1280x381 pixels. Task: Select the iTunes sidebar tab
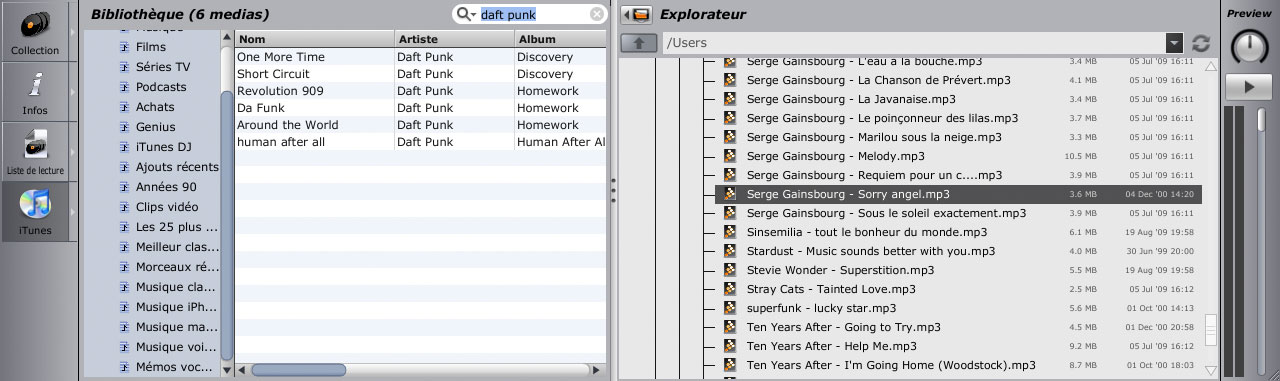[35, 212]
